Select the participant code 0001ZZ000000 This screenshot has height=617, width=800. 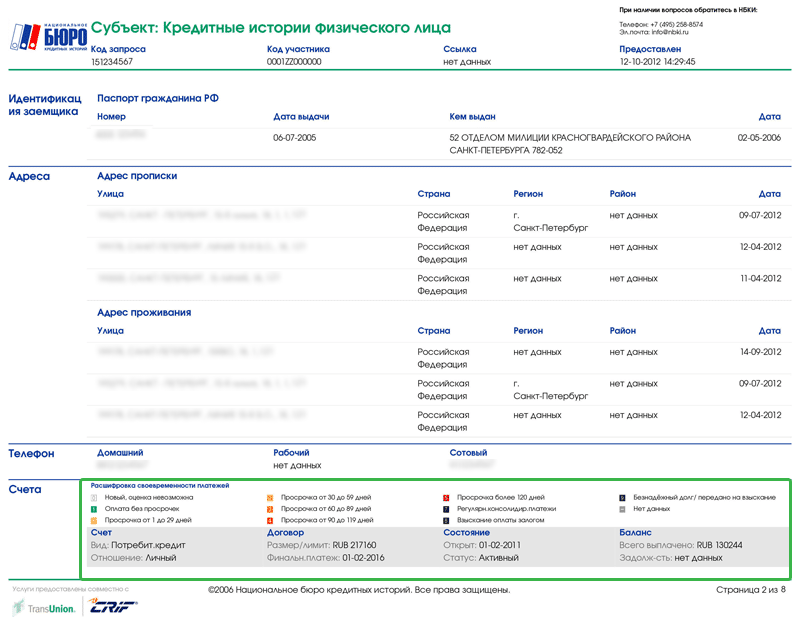[x=294, y=62]
